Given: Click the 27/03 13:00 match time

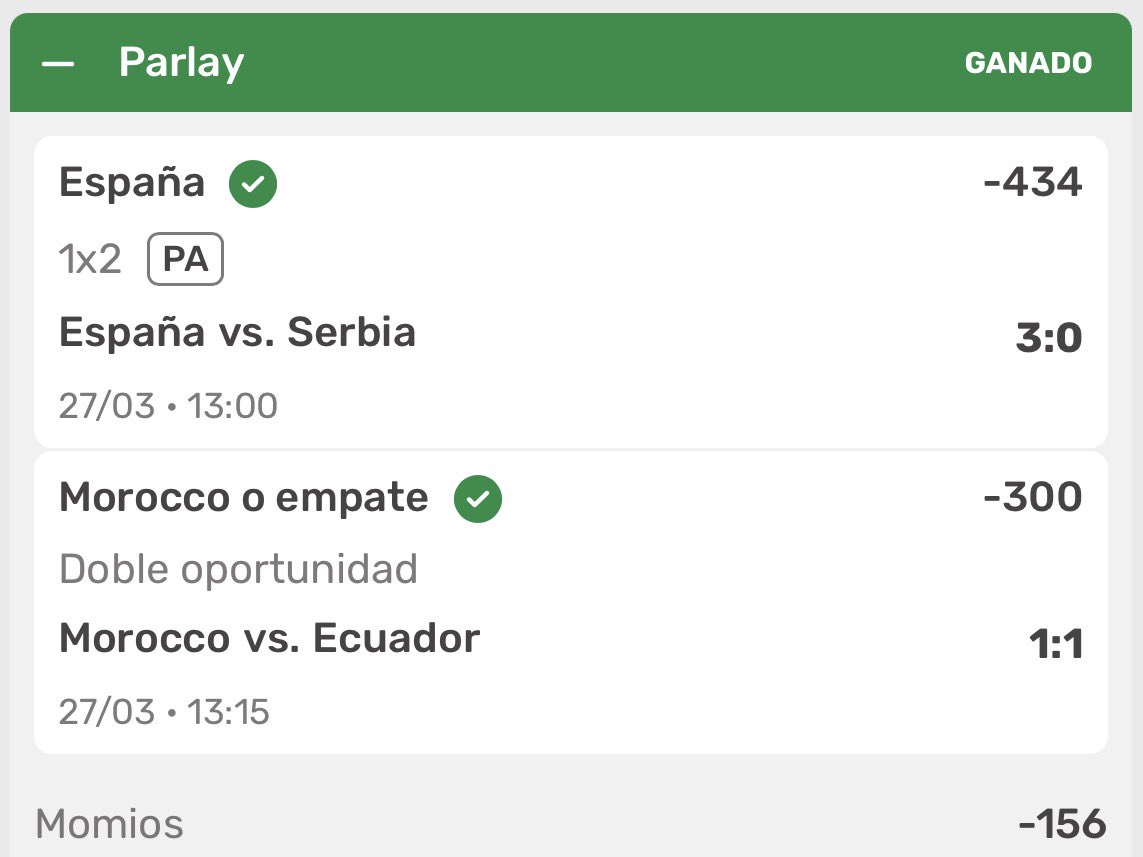Looking at the screenshot, I should (168, 405).
